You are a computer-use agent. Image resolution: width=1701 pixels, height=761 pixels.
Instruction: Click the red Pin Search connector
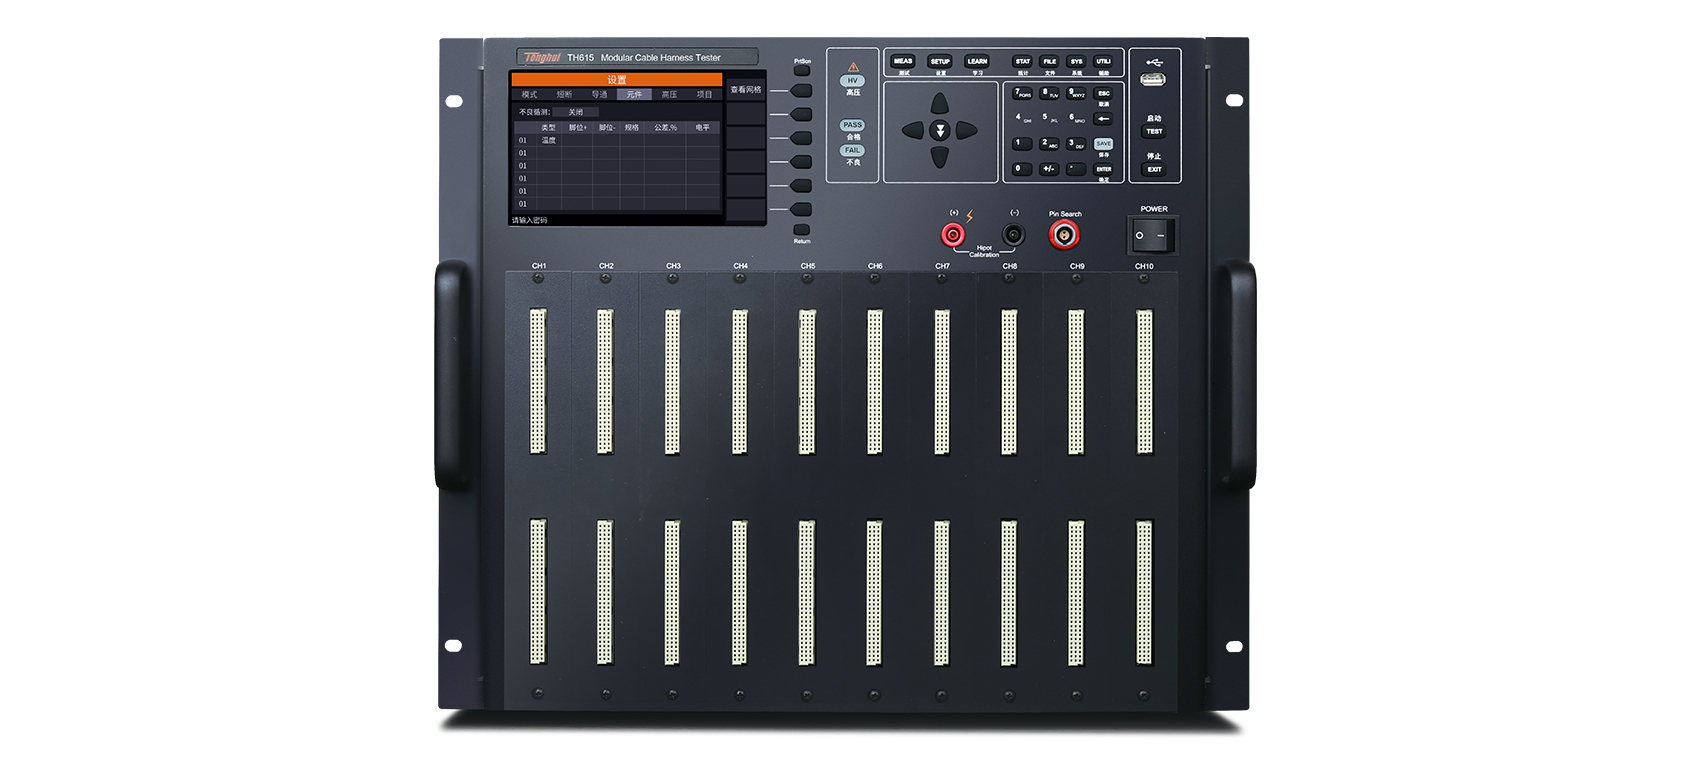click(1063, 235)
